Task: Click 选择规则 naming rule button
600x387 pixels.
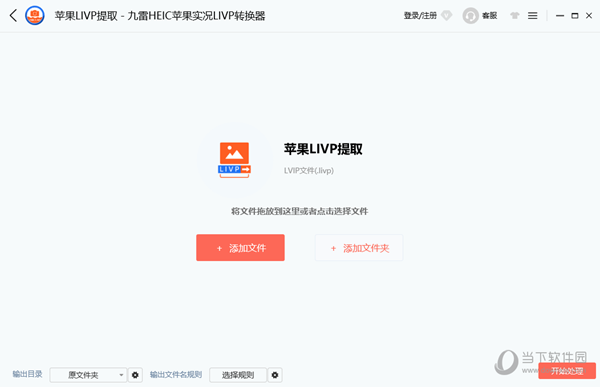Action: tap(238, 375)
